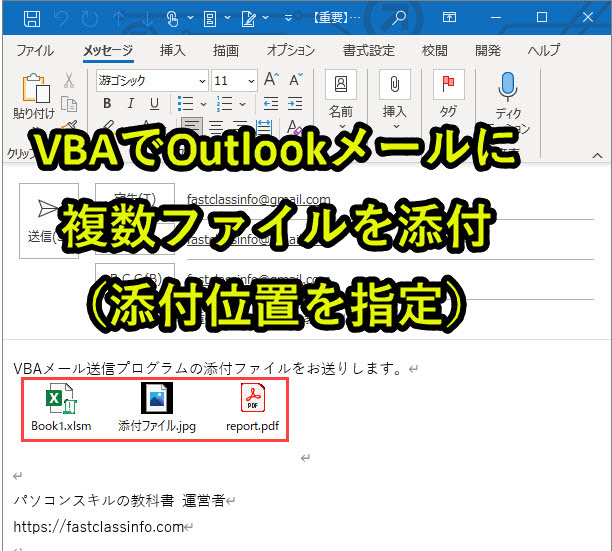Save the message with the floppy disk icon
The width and height of the screenshot is (612, 551).
[x=32, y=18]
